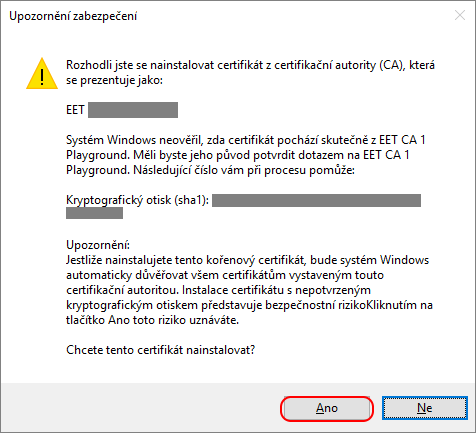Click the dialog title 'Upozornění zabezpečení'
The image size is (476, 433).
73,16
